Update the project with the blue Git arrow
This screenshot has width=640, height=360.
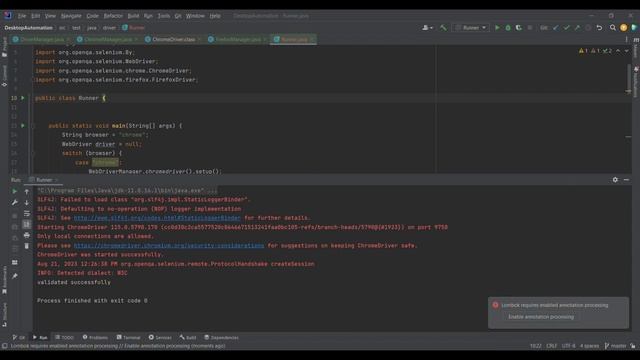pyautogui.click(x=556, y=28)
